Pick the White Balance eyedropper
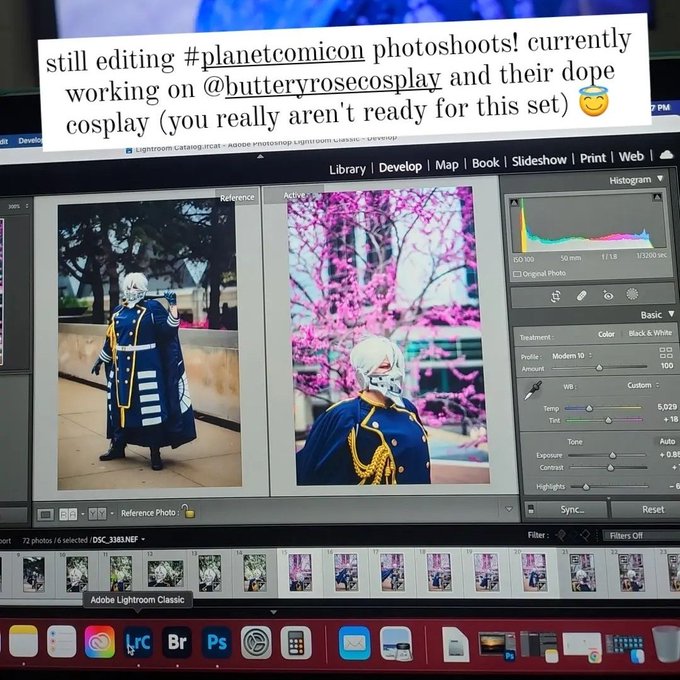 click(x=533, y=390)
